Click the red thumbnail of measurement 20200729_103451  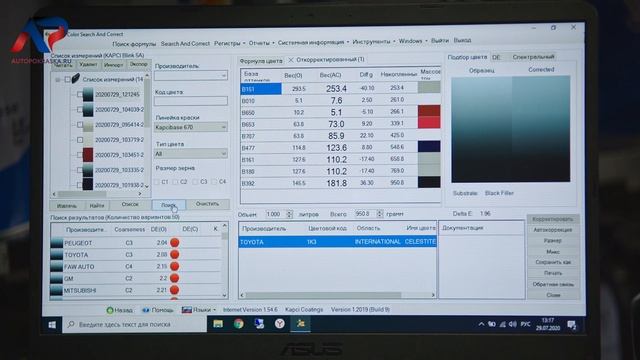(88, 155)
